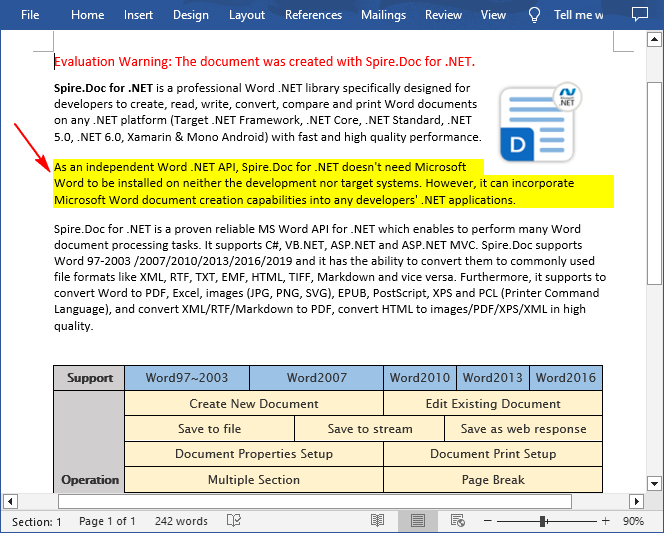Click the zoom out minus button
664x533 pixels.
pos(488,521)
